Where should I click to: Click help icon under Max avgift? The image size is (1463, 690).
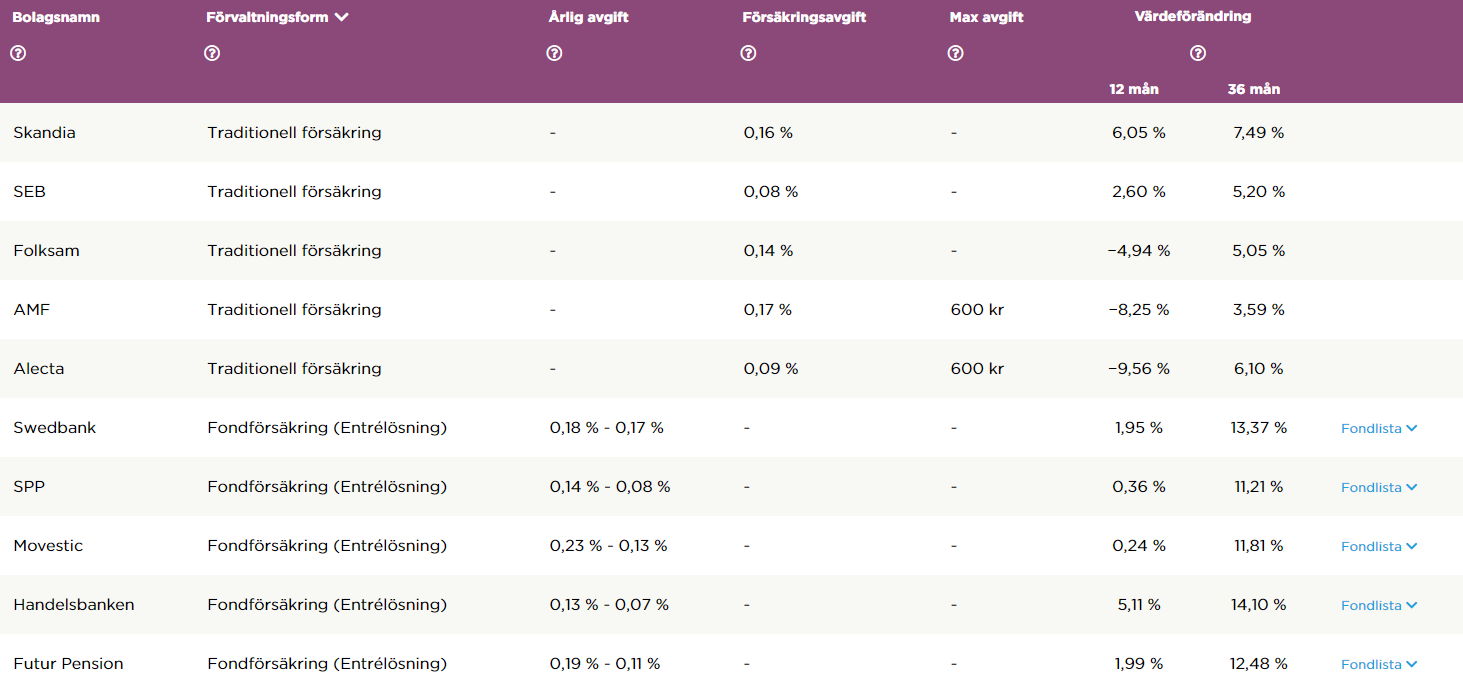point(955,53)
